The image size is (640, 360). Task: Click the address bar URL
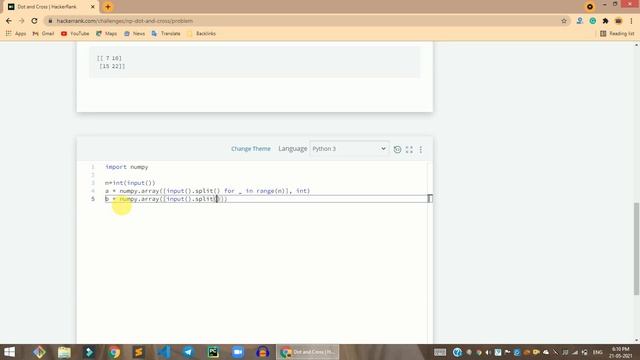[x=124, y=21]
